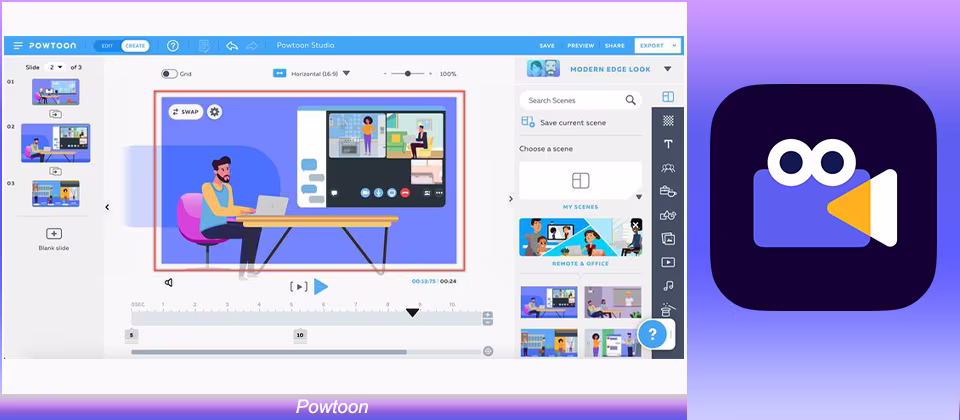Open the MY SCENES tile
The image size is (960, 420).
pos(580,181)
